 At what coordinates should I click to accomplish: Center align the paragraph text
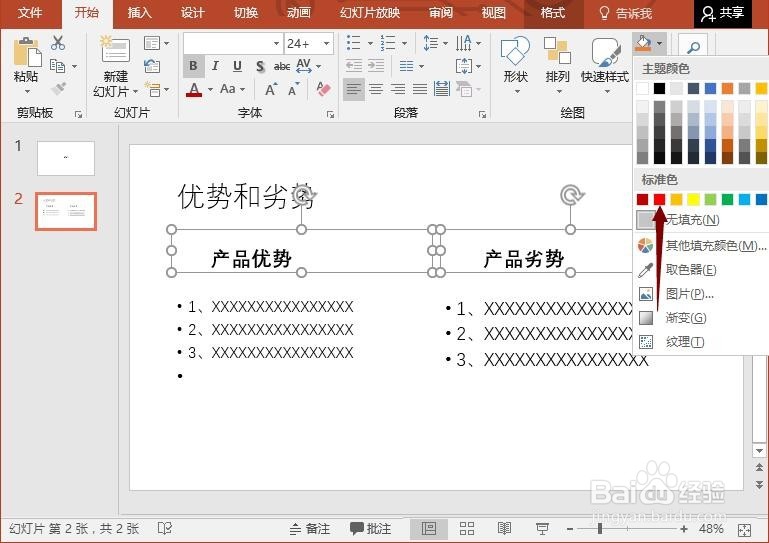[x=376, y=89]
